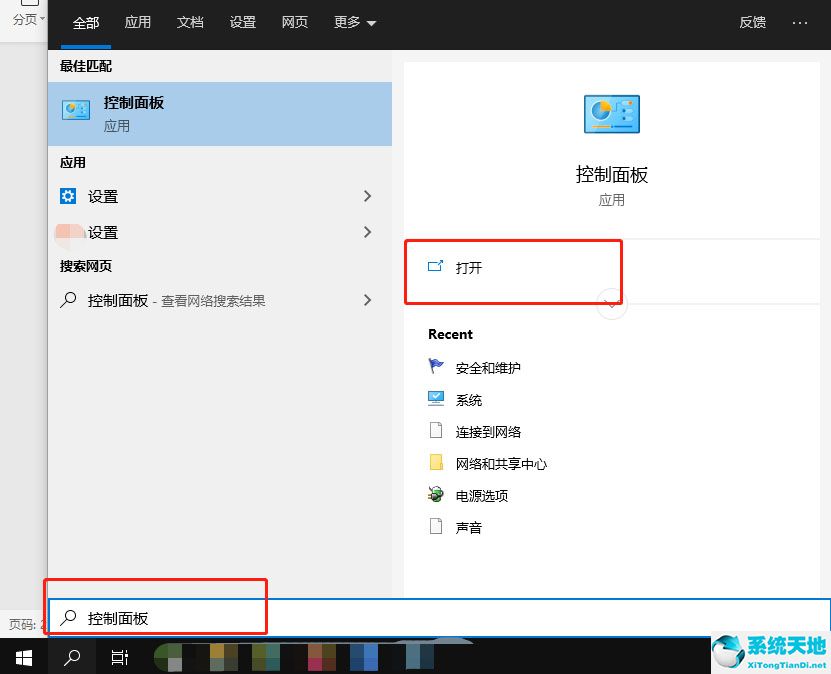
Task: Switch to the 文档 tab
Action: coord(190,22)
